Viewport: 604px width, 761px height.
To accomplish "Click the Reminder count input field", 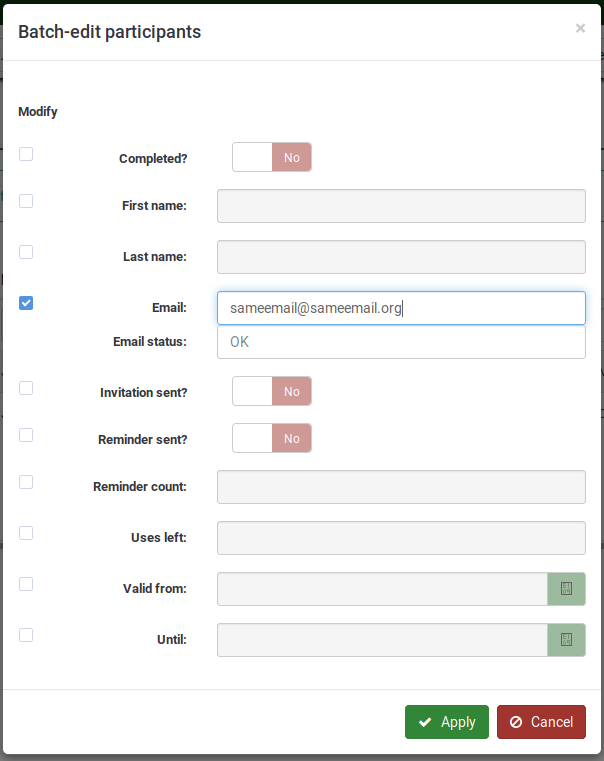I will (x=401, y=487).
